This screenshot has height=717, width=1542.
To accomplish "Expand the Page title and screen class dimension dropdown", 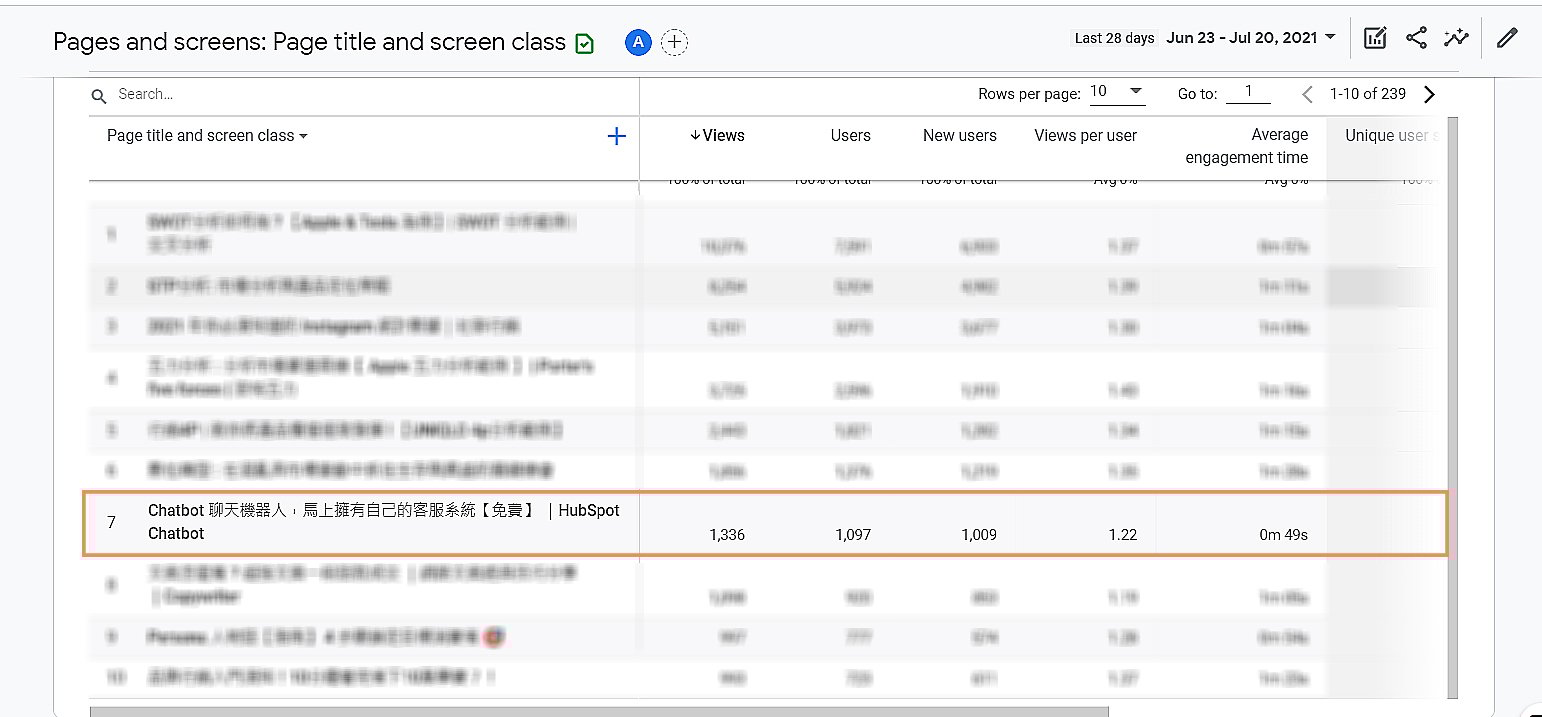I will (207, 136).
